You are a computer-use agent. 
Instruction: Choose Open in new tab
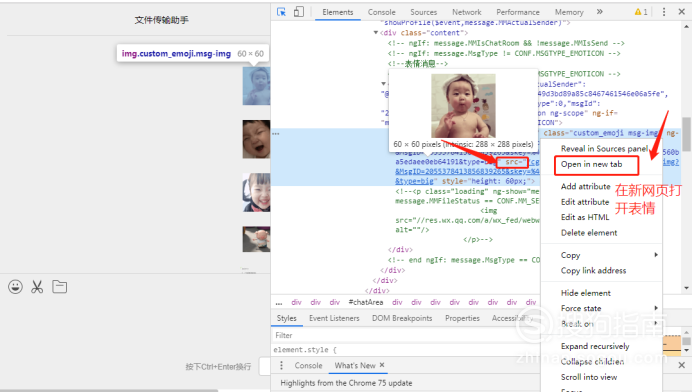[591, 164]
